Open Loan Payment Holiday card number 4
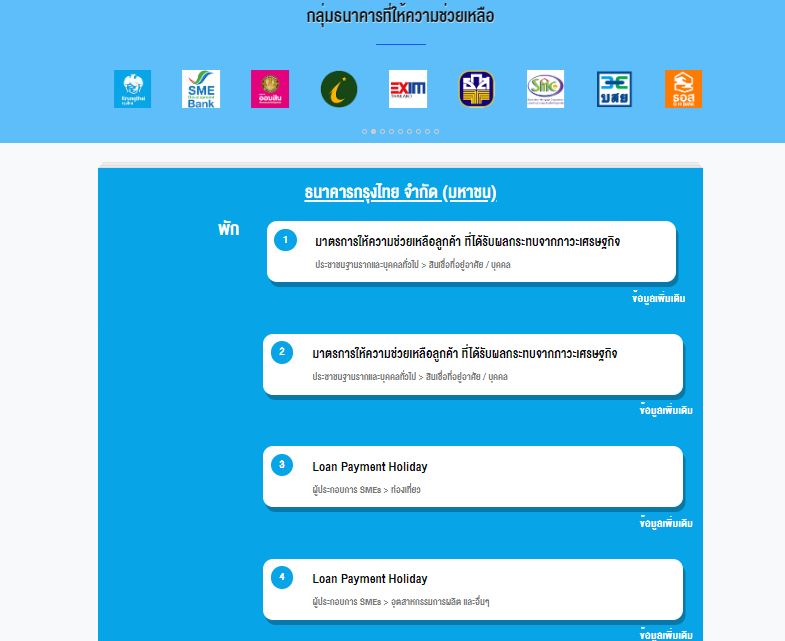Image resolution: width=785 pixels, height=641 pixels. tap(472, 588)
